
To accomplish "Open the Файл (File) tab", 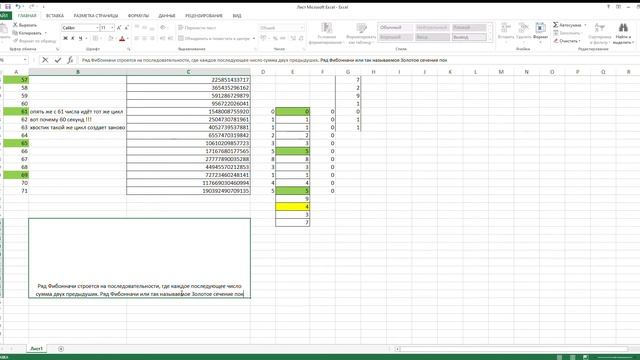I will coord(4,16).
